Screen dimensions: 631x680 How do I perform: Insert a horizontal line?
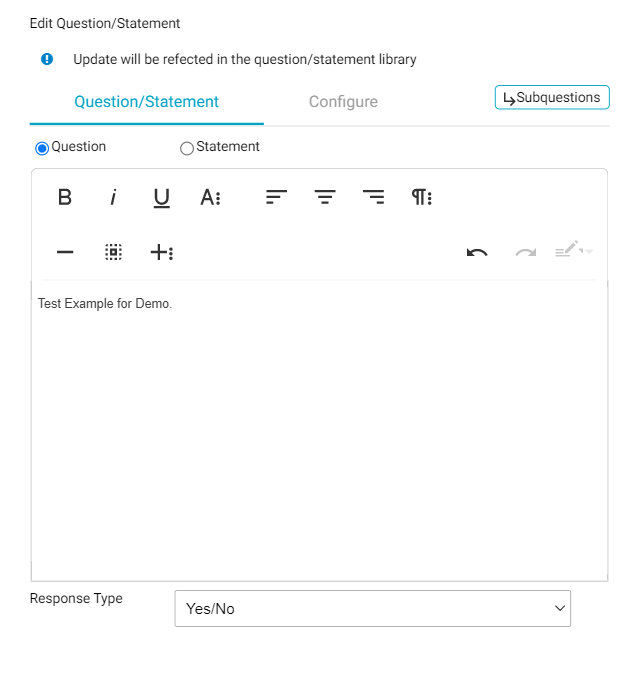65,252
